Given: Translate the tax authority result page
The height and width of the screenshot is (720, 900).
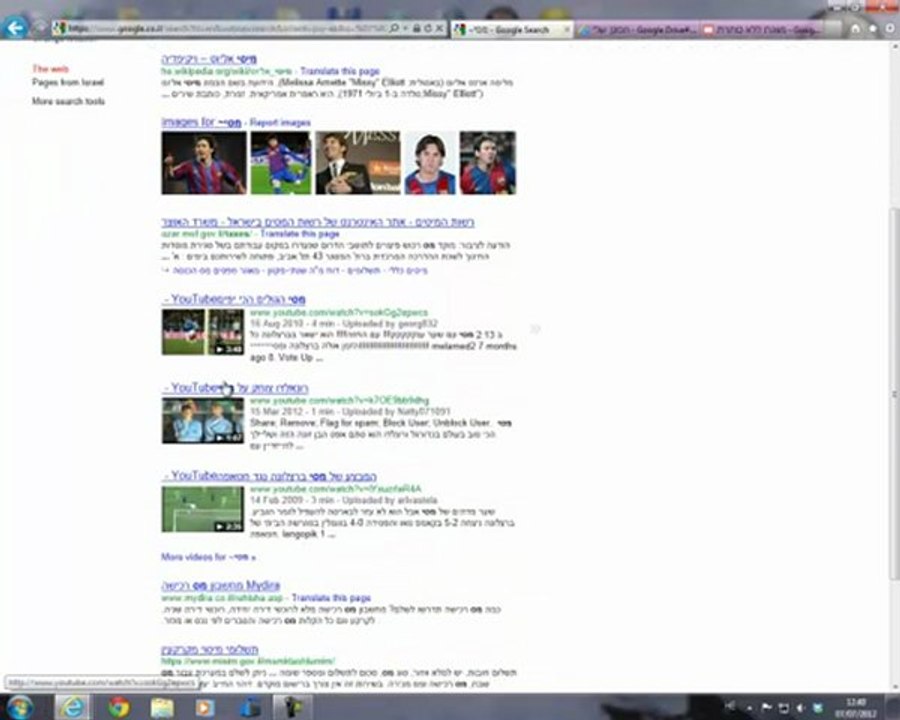Looking at the screenshot, I should (300, 234).
